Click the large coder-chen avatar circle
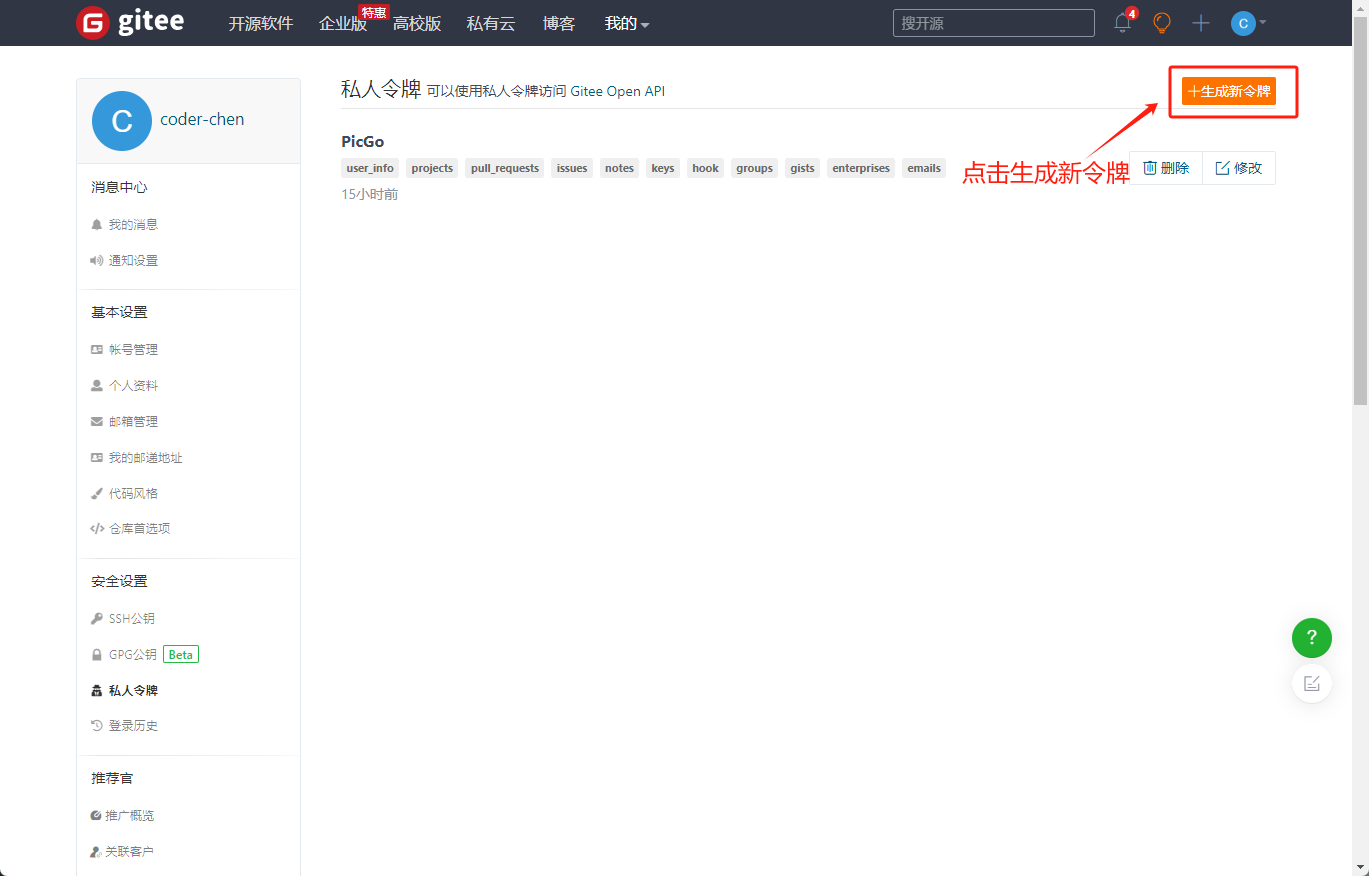 [122, 121]
